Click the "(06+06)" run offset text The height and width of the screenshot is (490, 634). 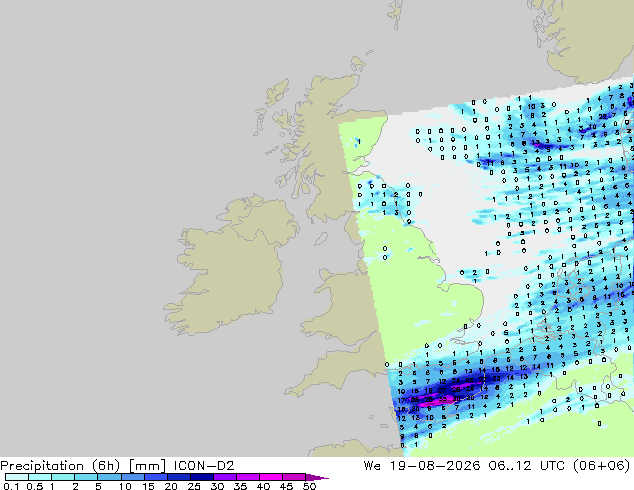601,466
